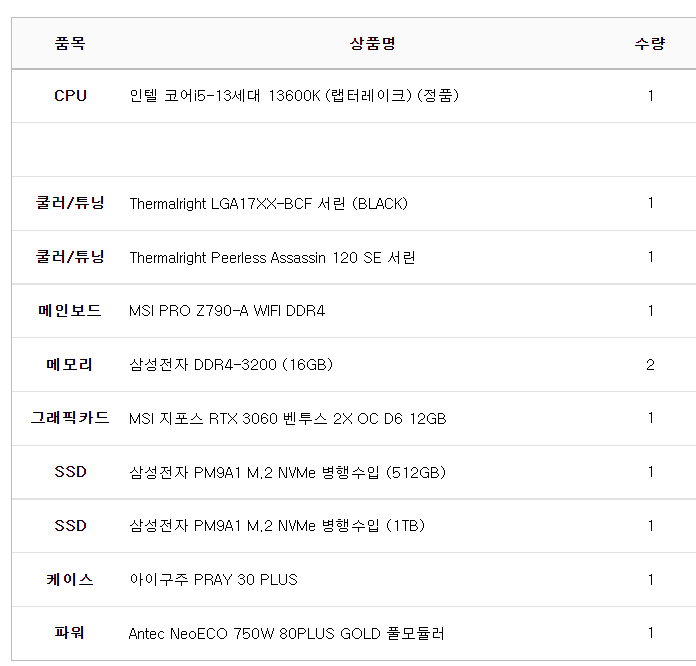Click the 상품명 column header

click(x=372, y=44)
